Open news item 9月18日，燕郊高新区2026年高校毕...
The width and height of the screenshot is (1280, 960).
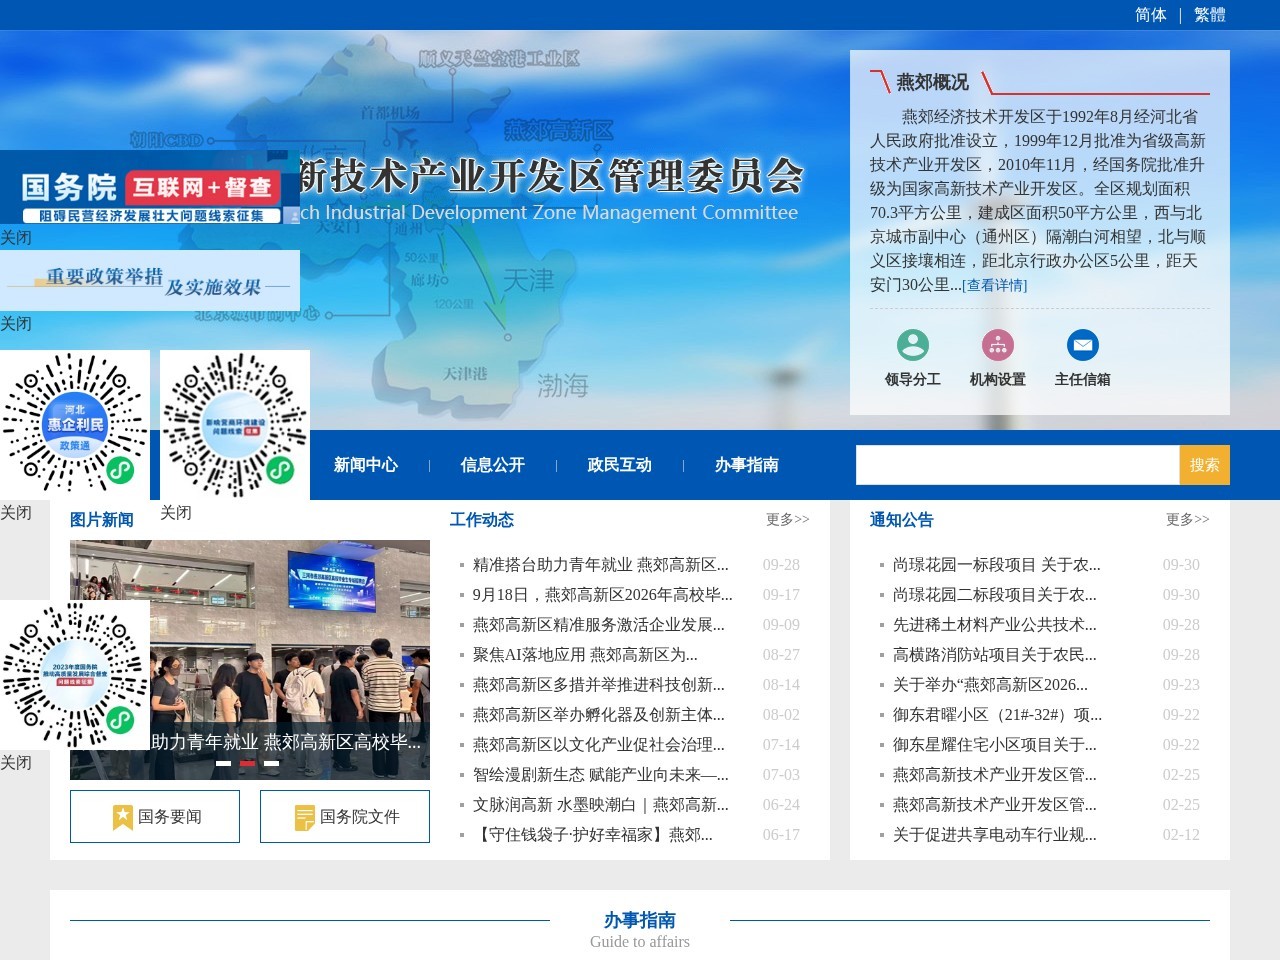pos(603,595)
